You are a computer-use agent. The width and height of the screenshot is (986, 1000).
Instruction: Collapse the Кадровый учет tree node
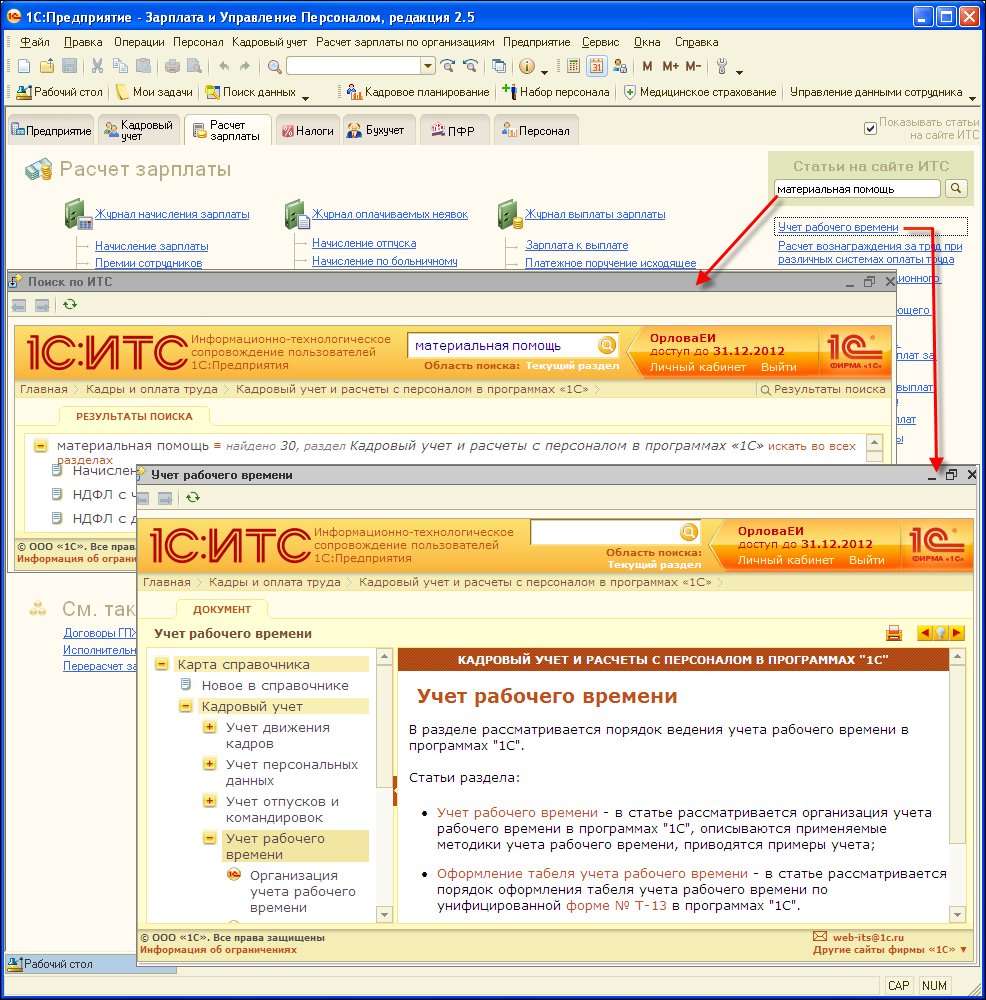[x=186, y=706]
